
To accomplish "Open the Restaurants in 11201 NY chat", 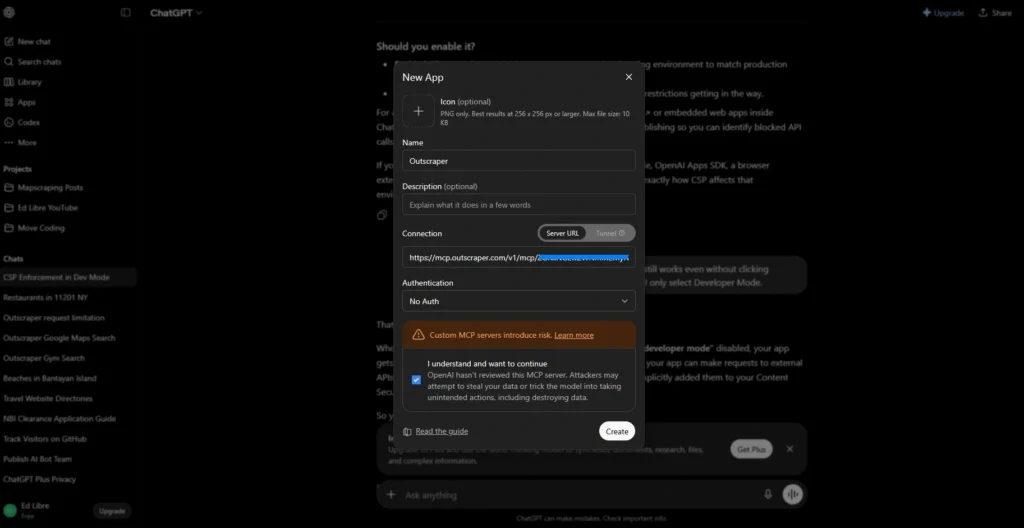I will tap(46, 297).
